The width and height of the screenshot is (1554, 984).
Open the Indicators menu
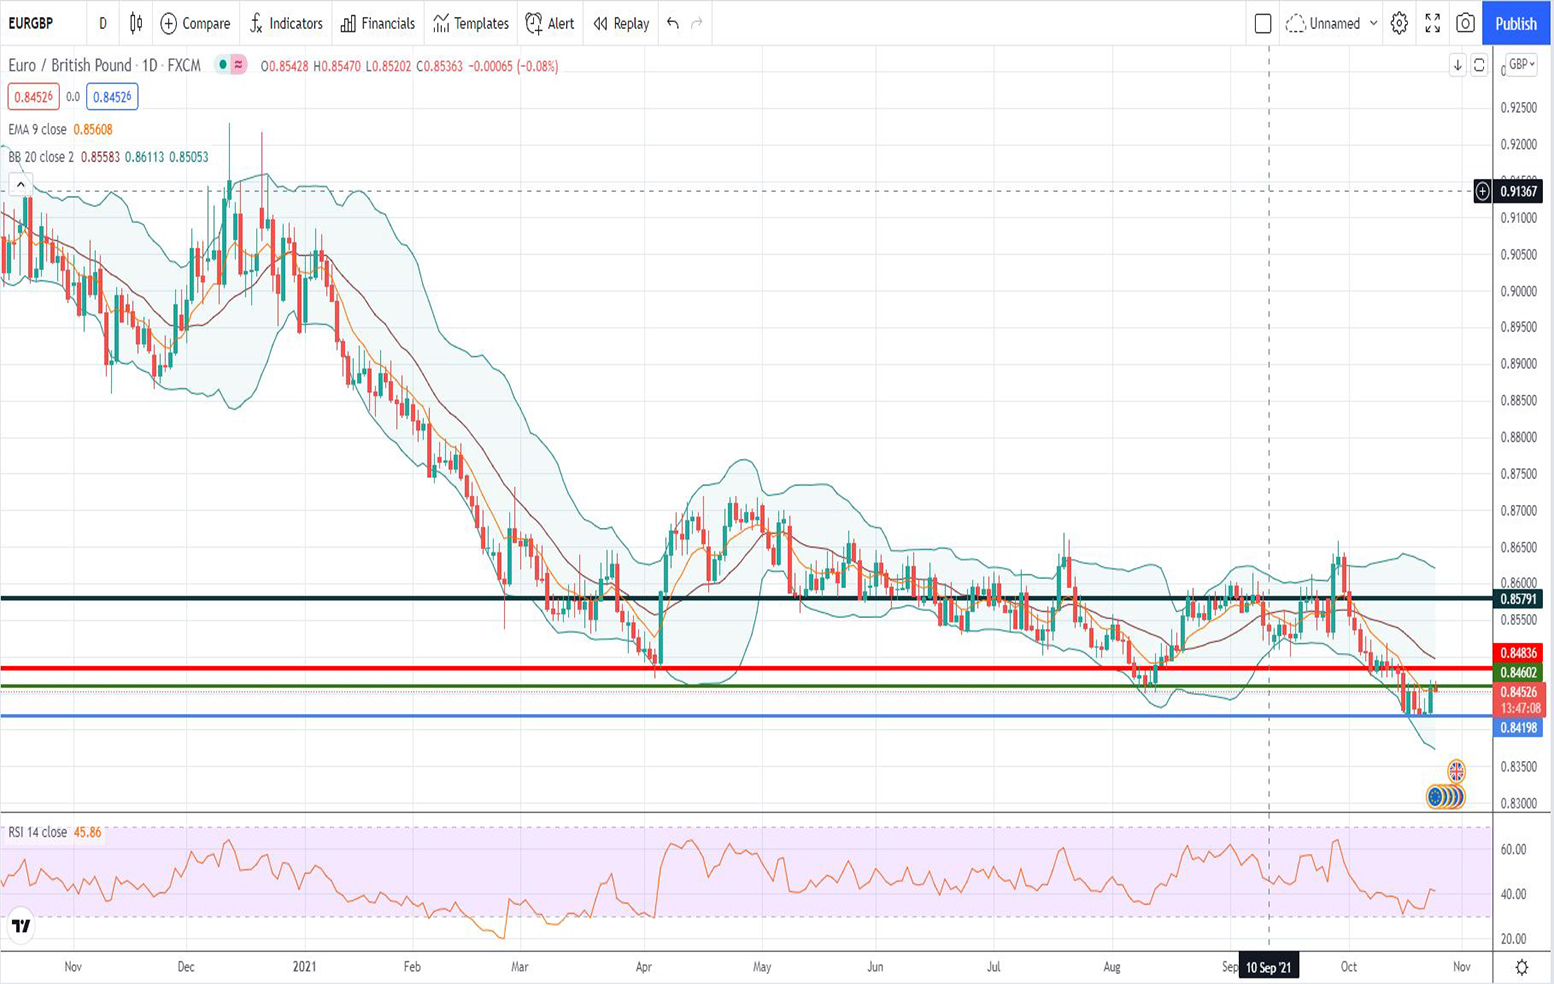tap(286, 23)
